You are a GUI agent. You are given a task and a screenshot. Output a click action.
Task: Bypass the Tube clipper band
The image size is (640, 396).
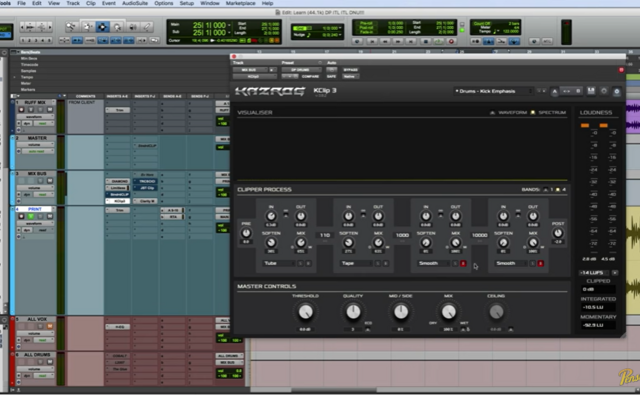coord(308,264)
